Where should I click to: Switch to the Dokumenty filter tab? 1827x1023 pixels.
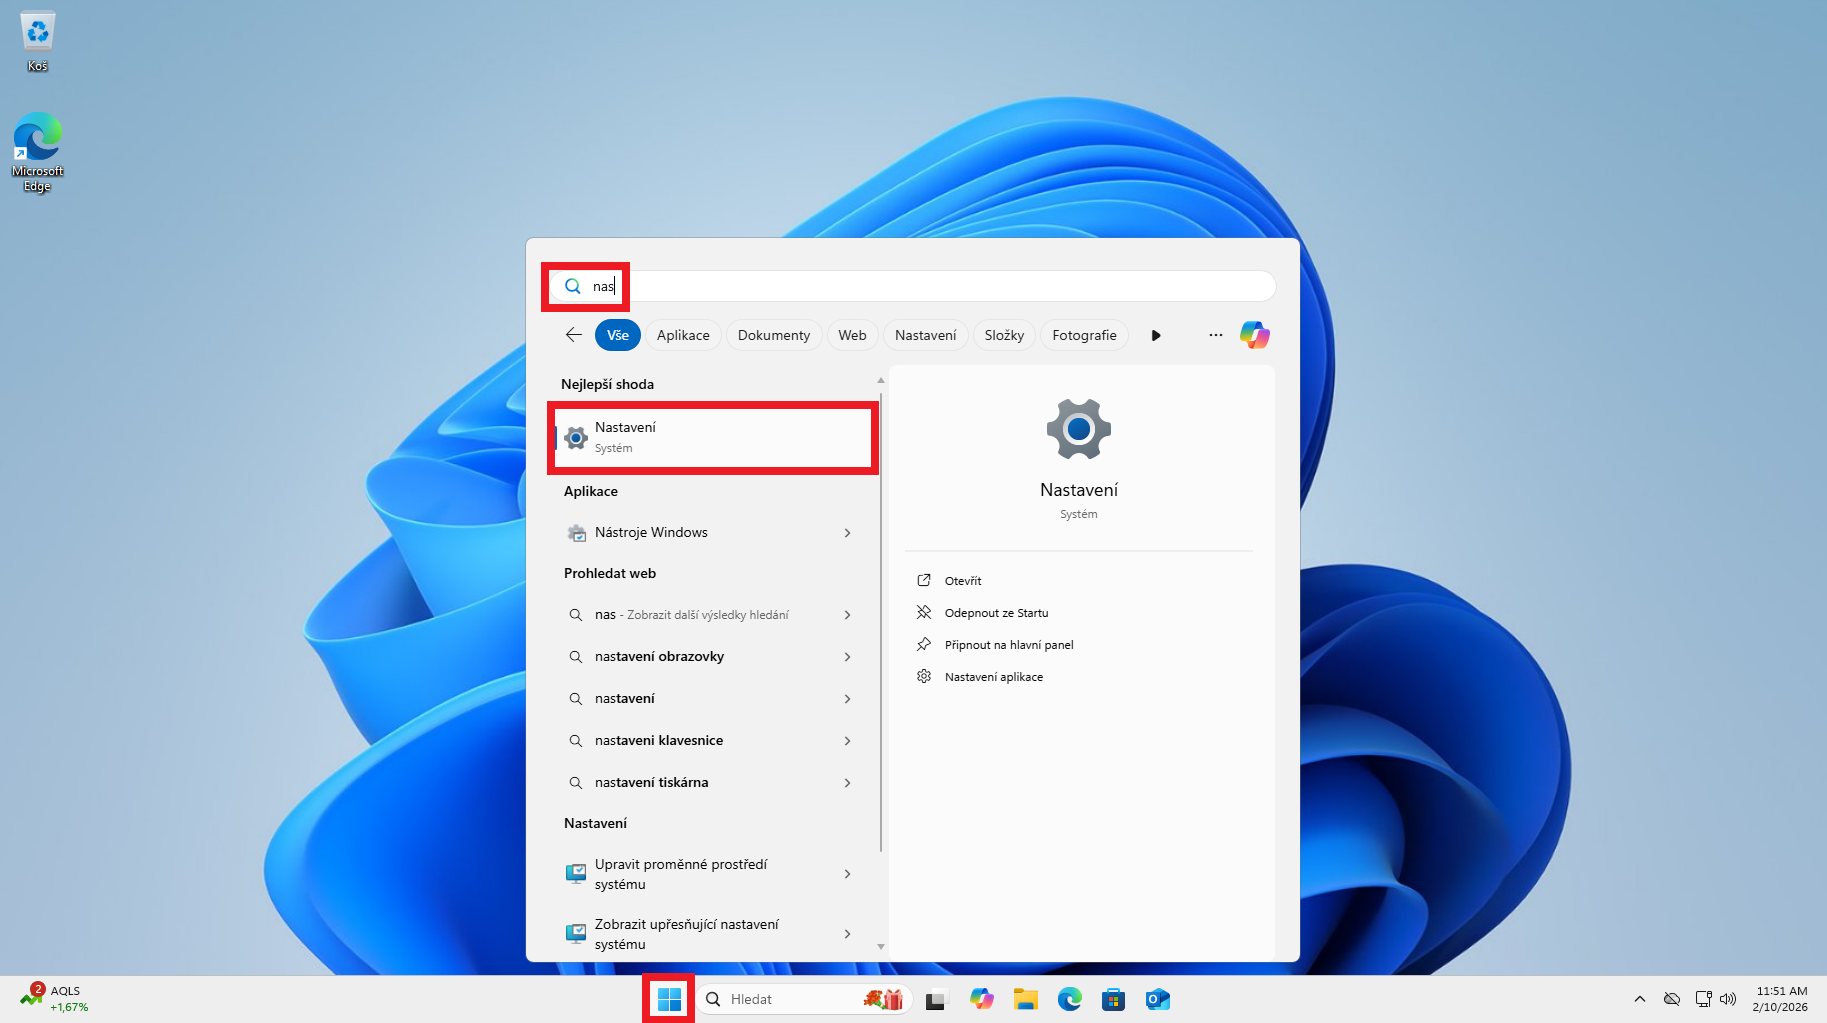click(x=773, y=335)
